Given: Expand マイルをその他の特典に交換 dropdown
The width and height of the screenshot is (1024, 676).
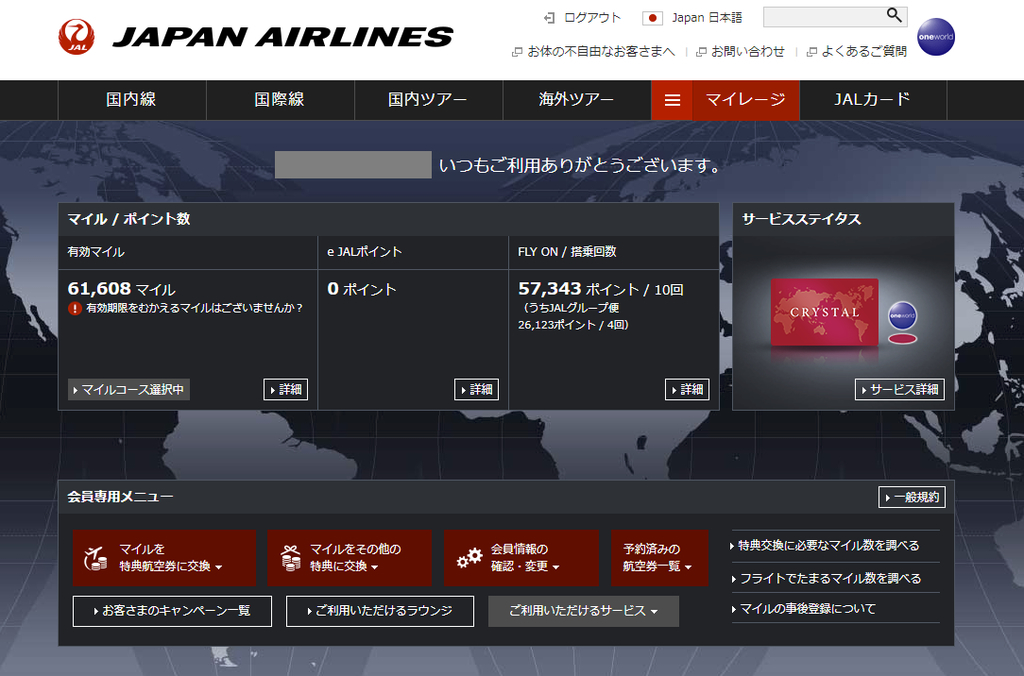Looking at the screenshot, I should 349,558.
